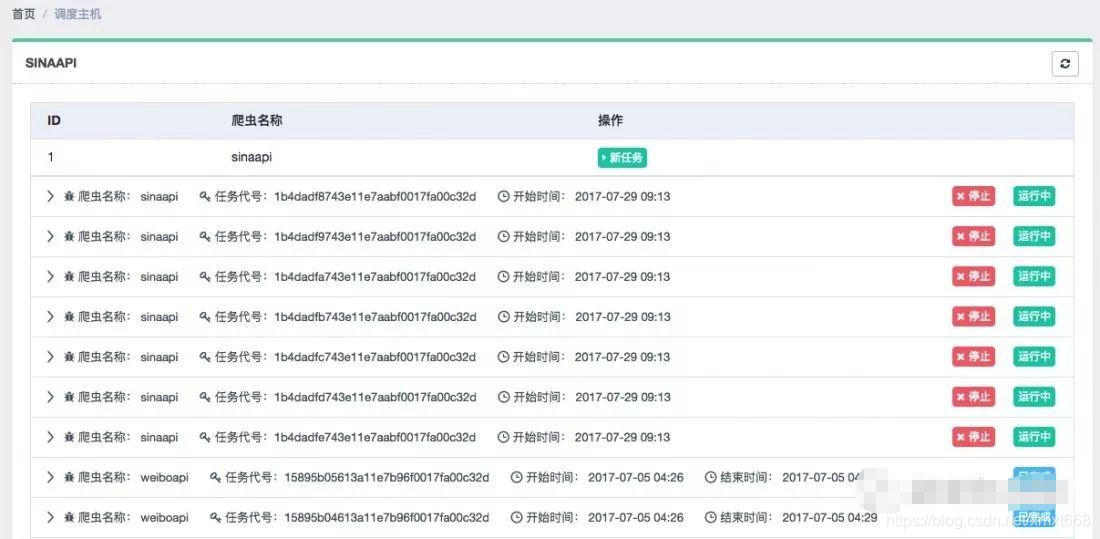Click 运行中 badge for task 1b4dadf8743e
The width and height of the screenshot is (1100, 539).
[1034, 197]
